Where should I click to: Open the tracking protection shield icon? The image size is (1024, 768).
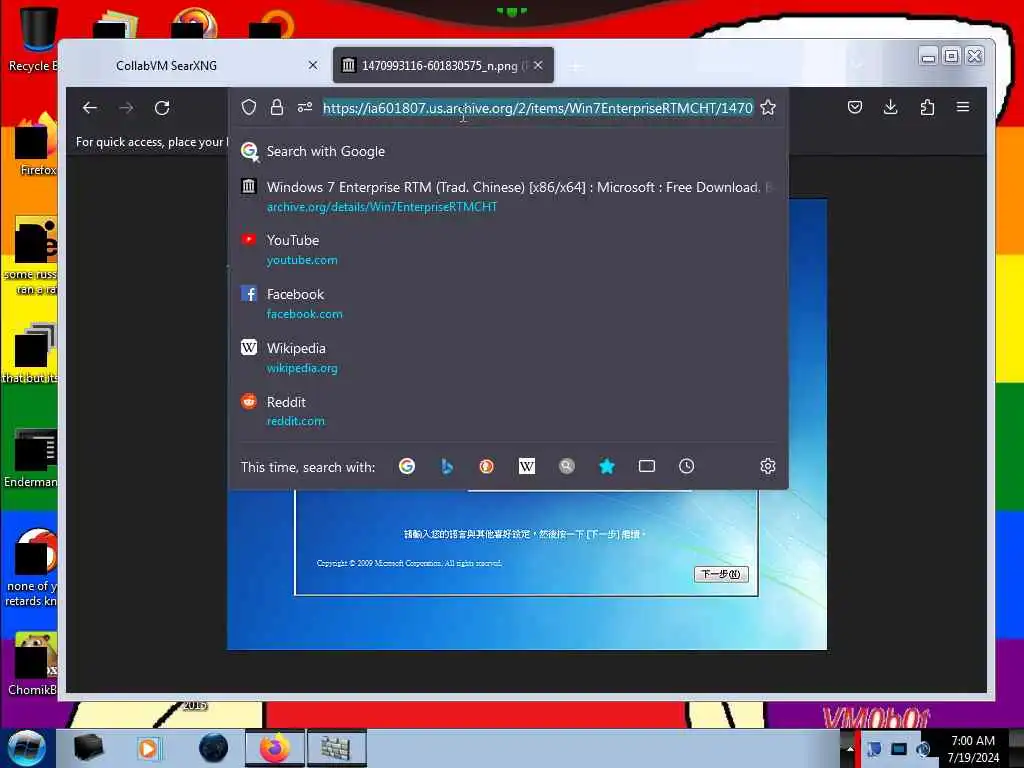[x=248, y=108]
